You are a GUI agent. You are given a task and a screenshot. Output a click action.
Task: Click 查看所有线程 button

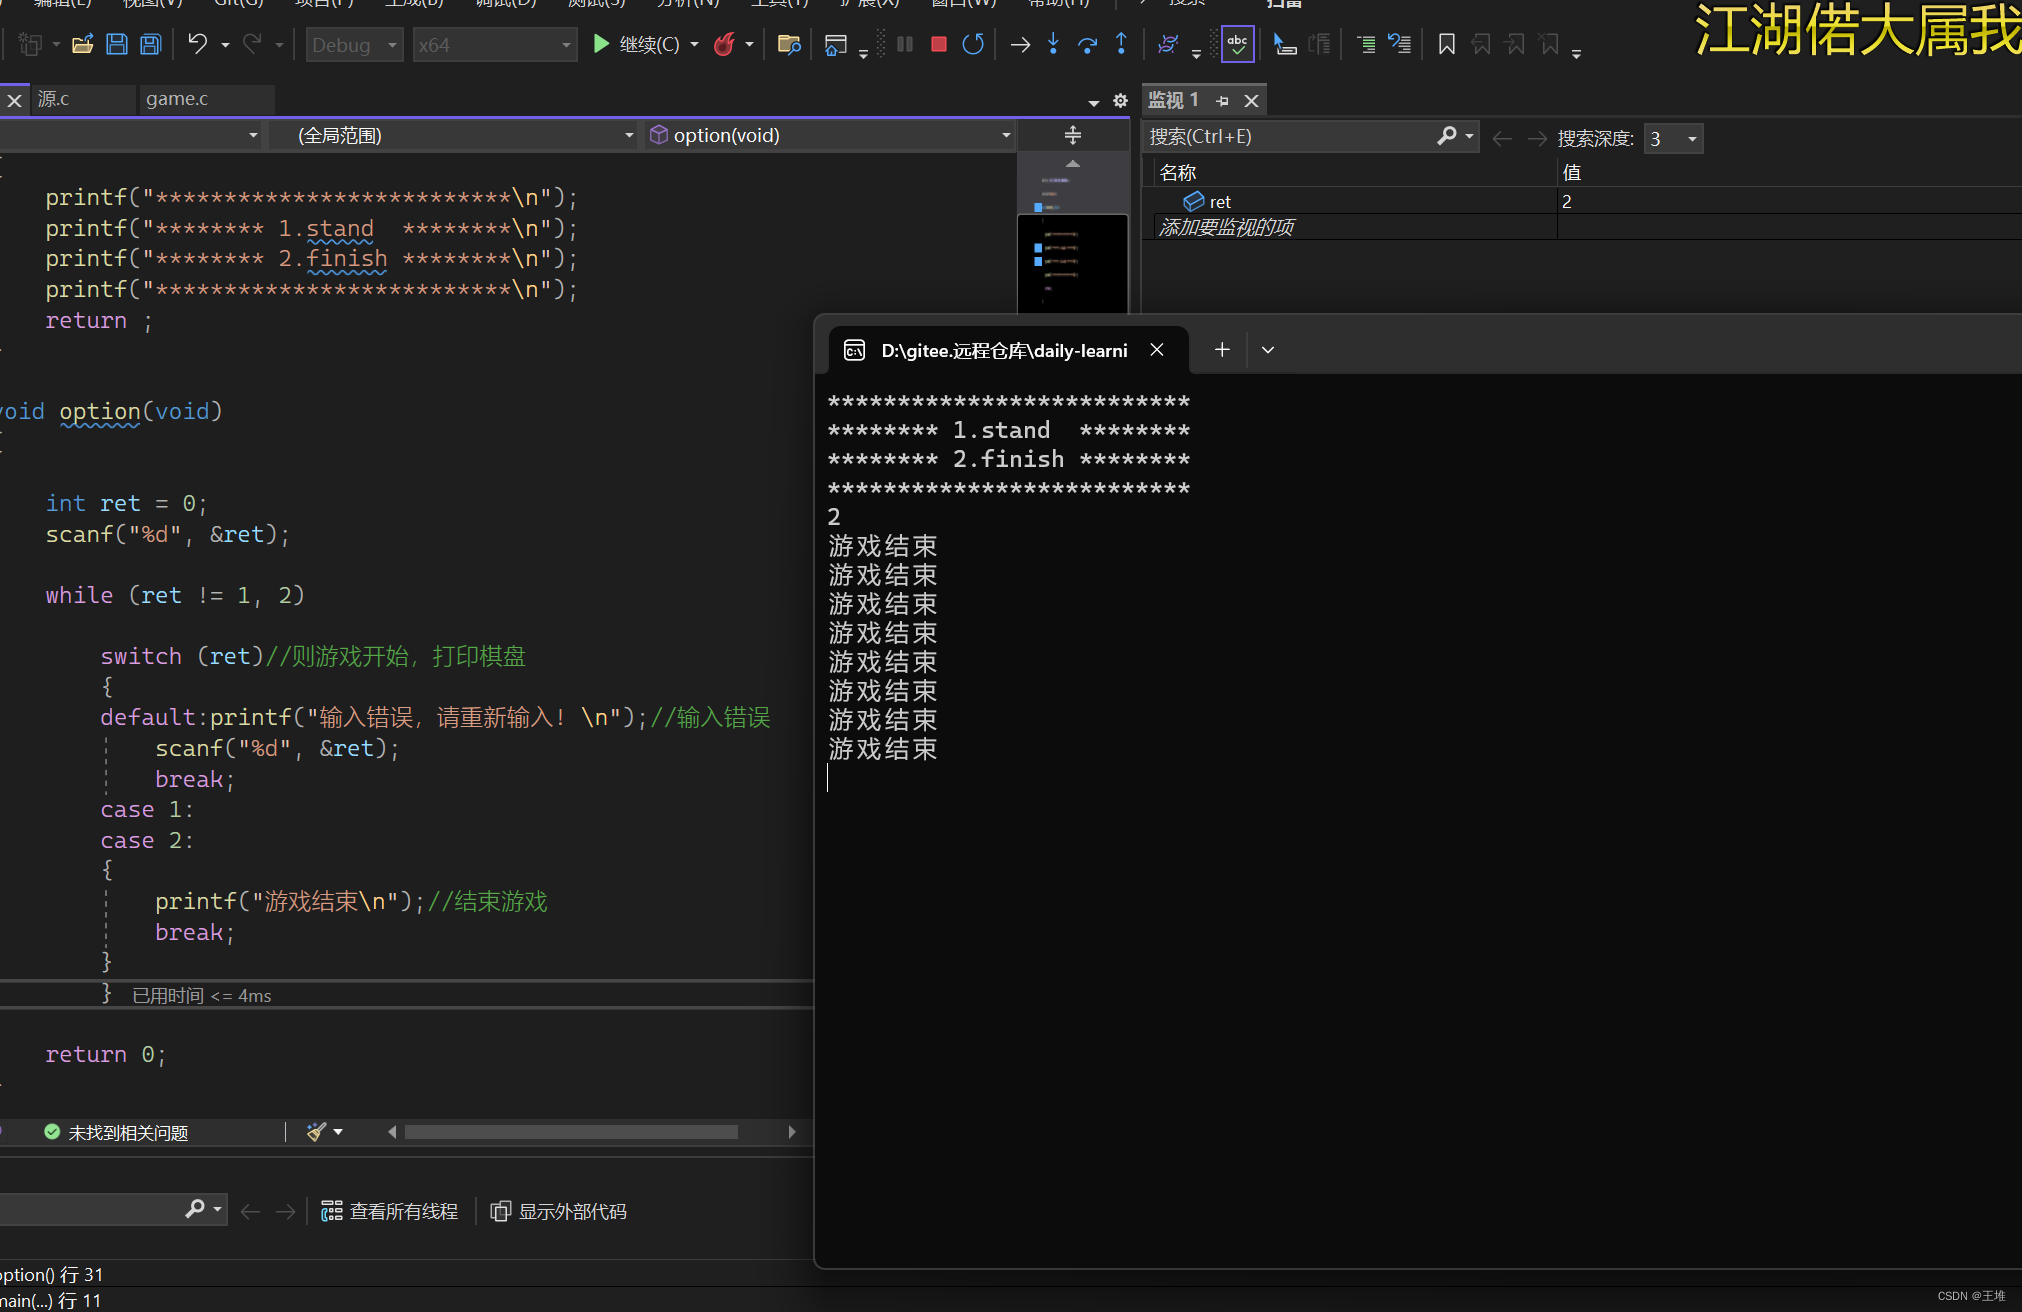click(x=390, y=1211)
